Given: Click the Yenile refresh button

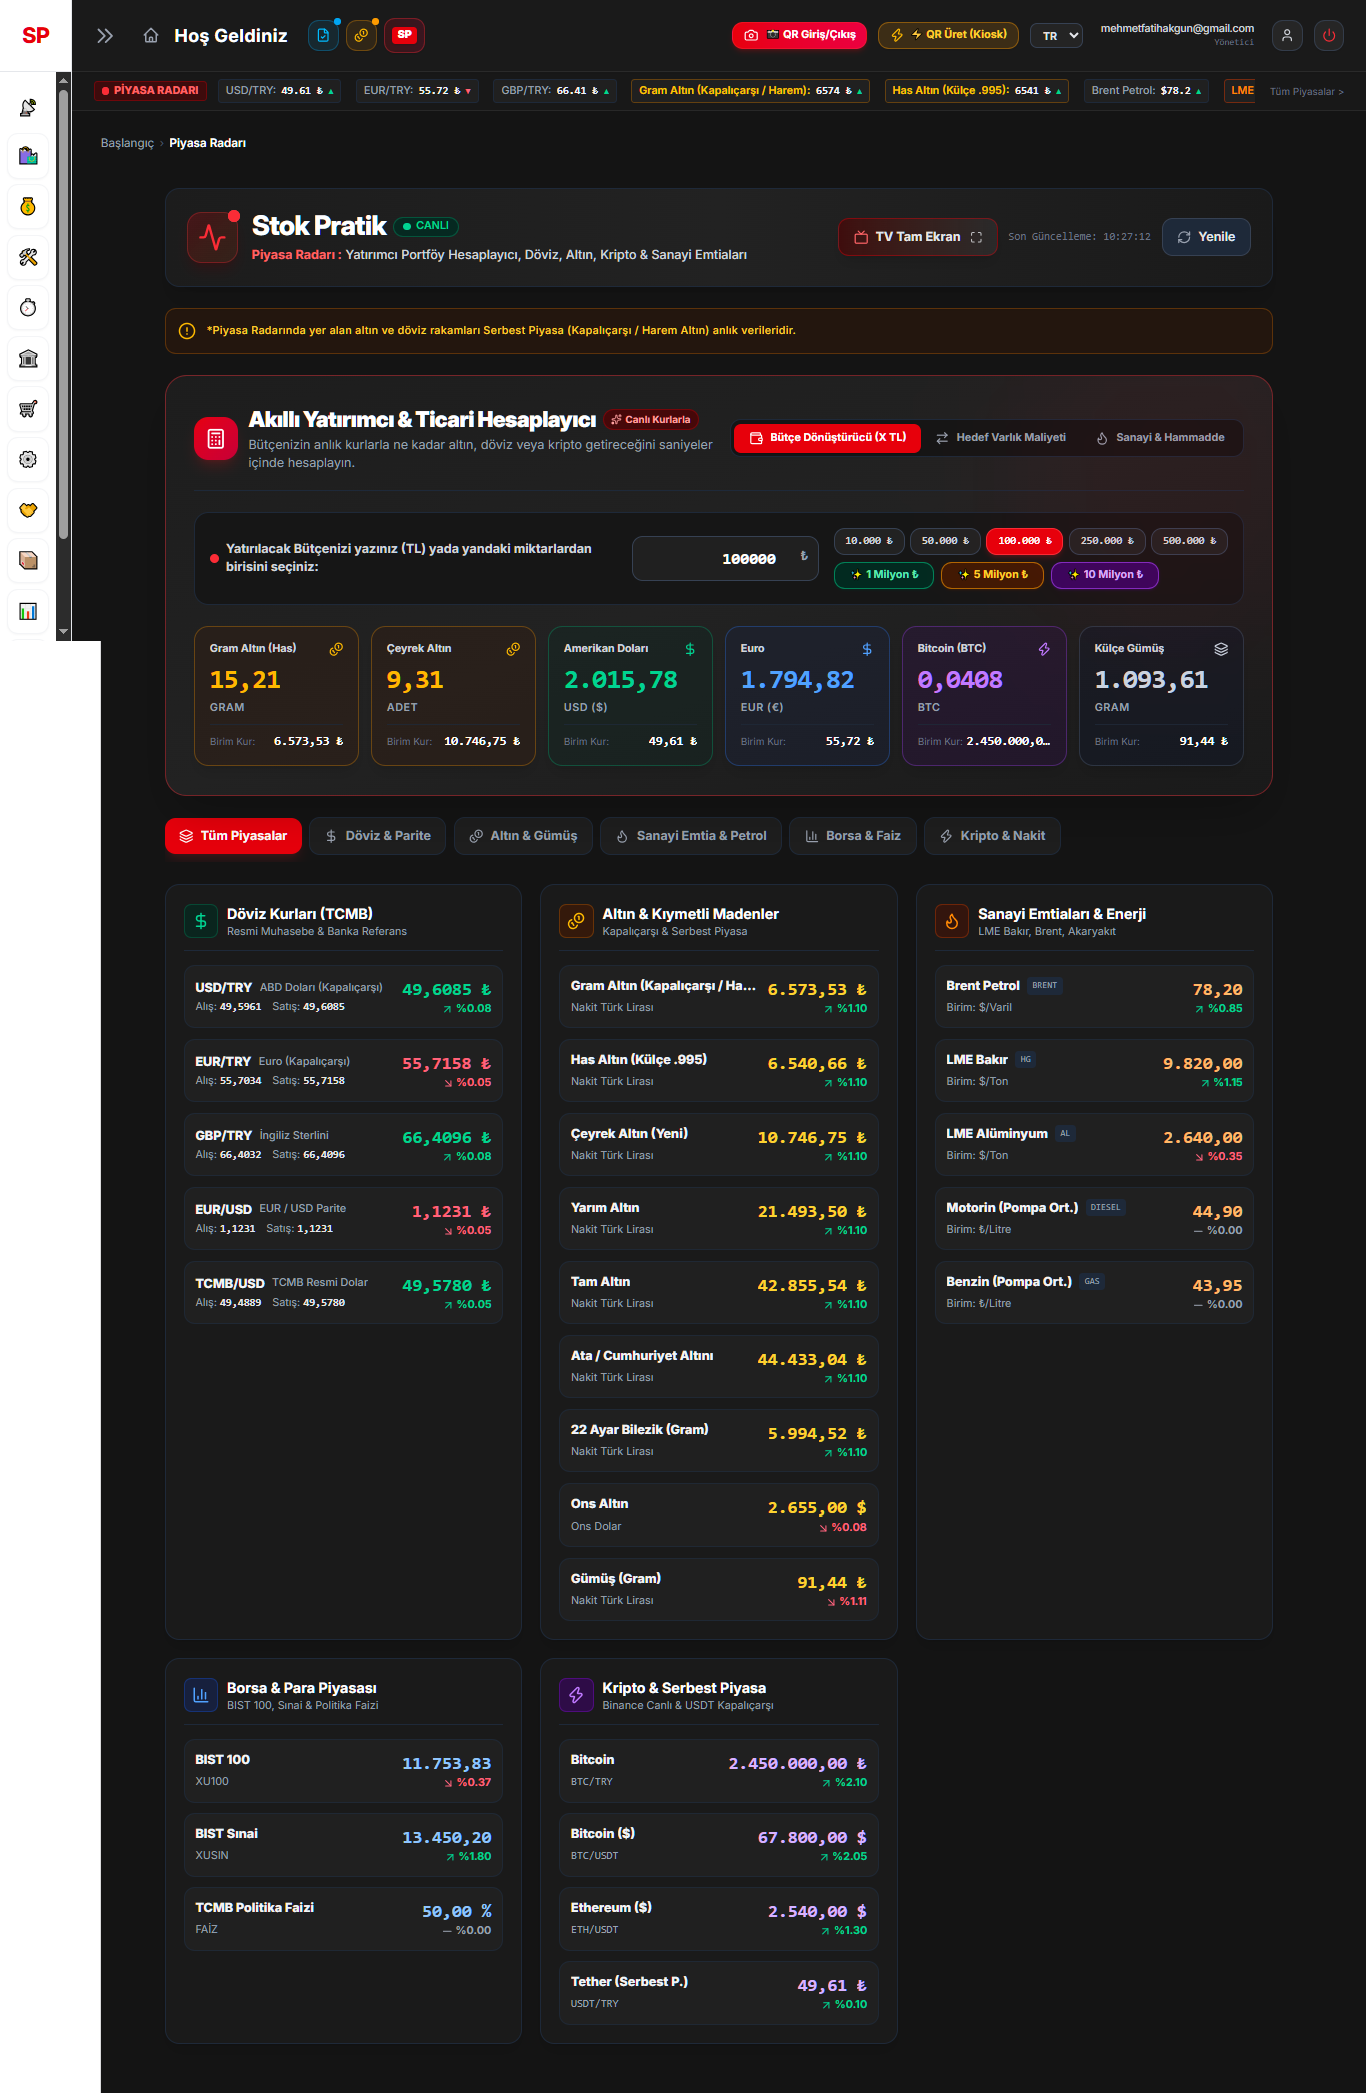Looking at the screenshot, I should coord(1206,237).
